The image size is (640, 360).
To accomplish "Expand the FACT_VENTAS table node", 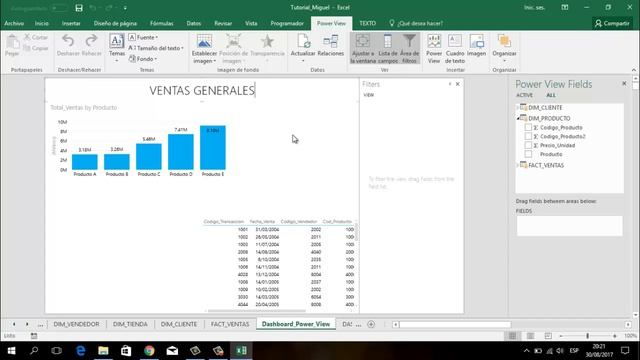I will point(518,165).
